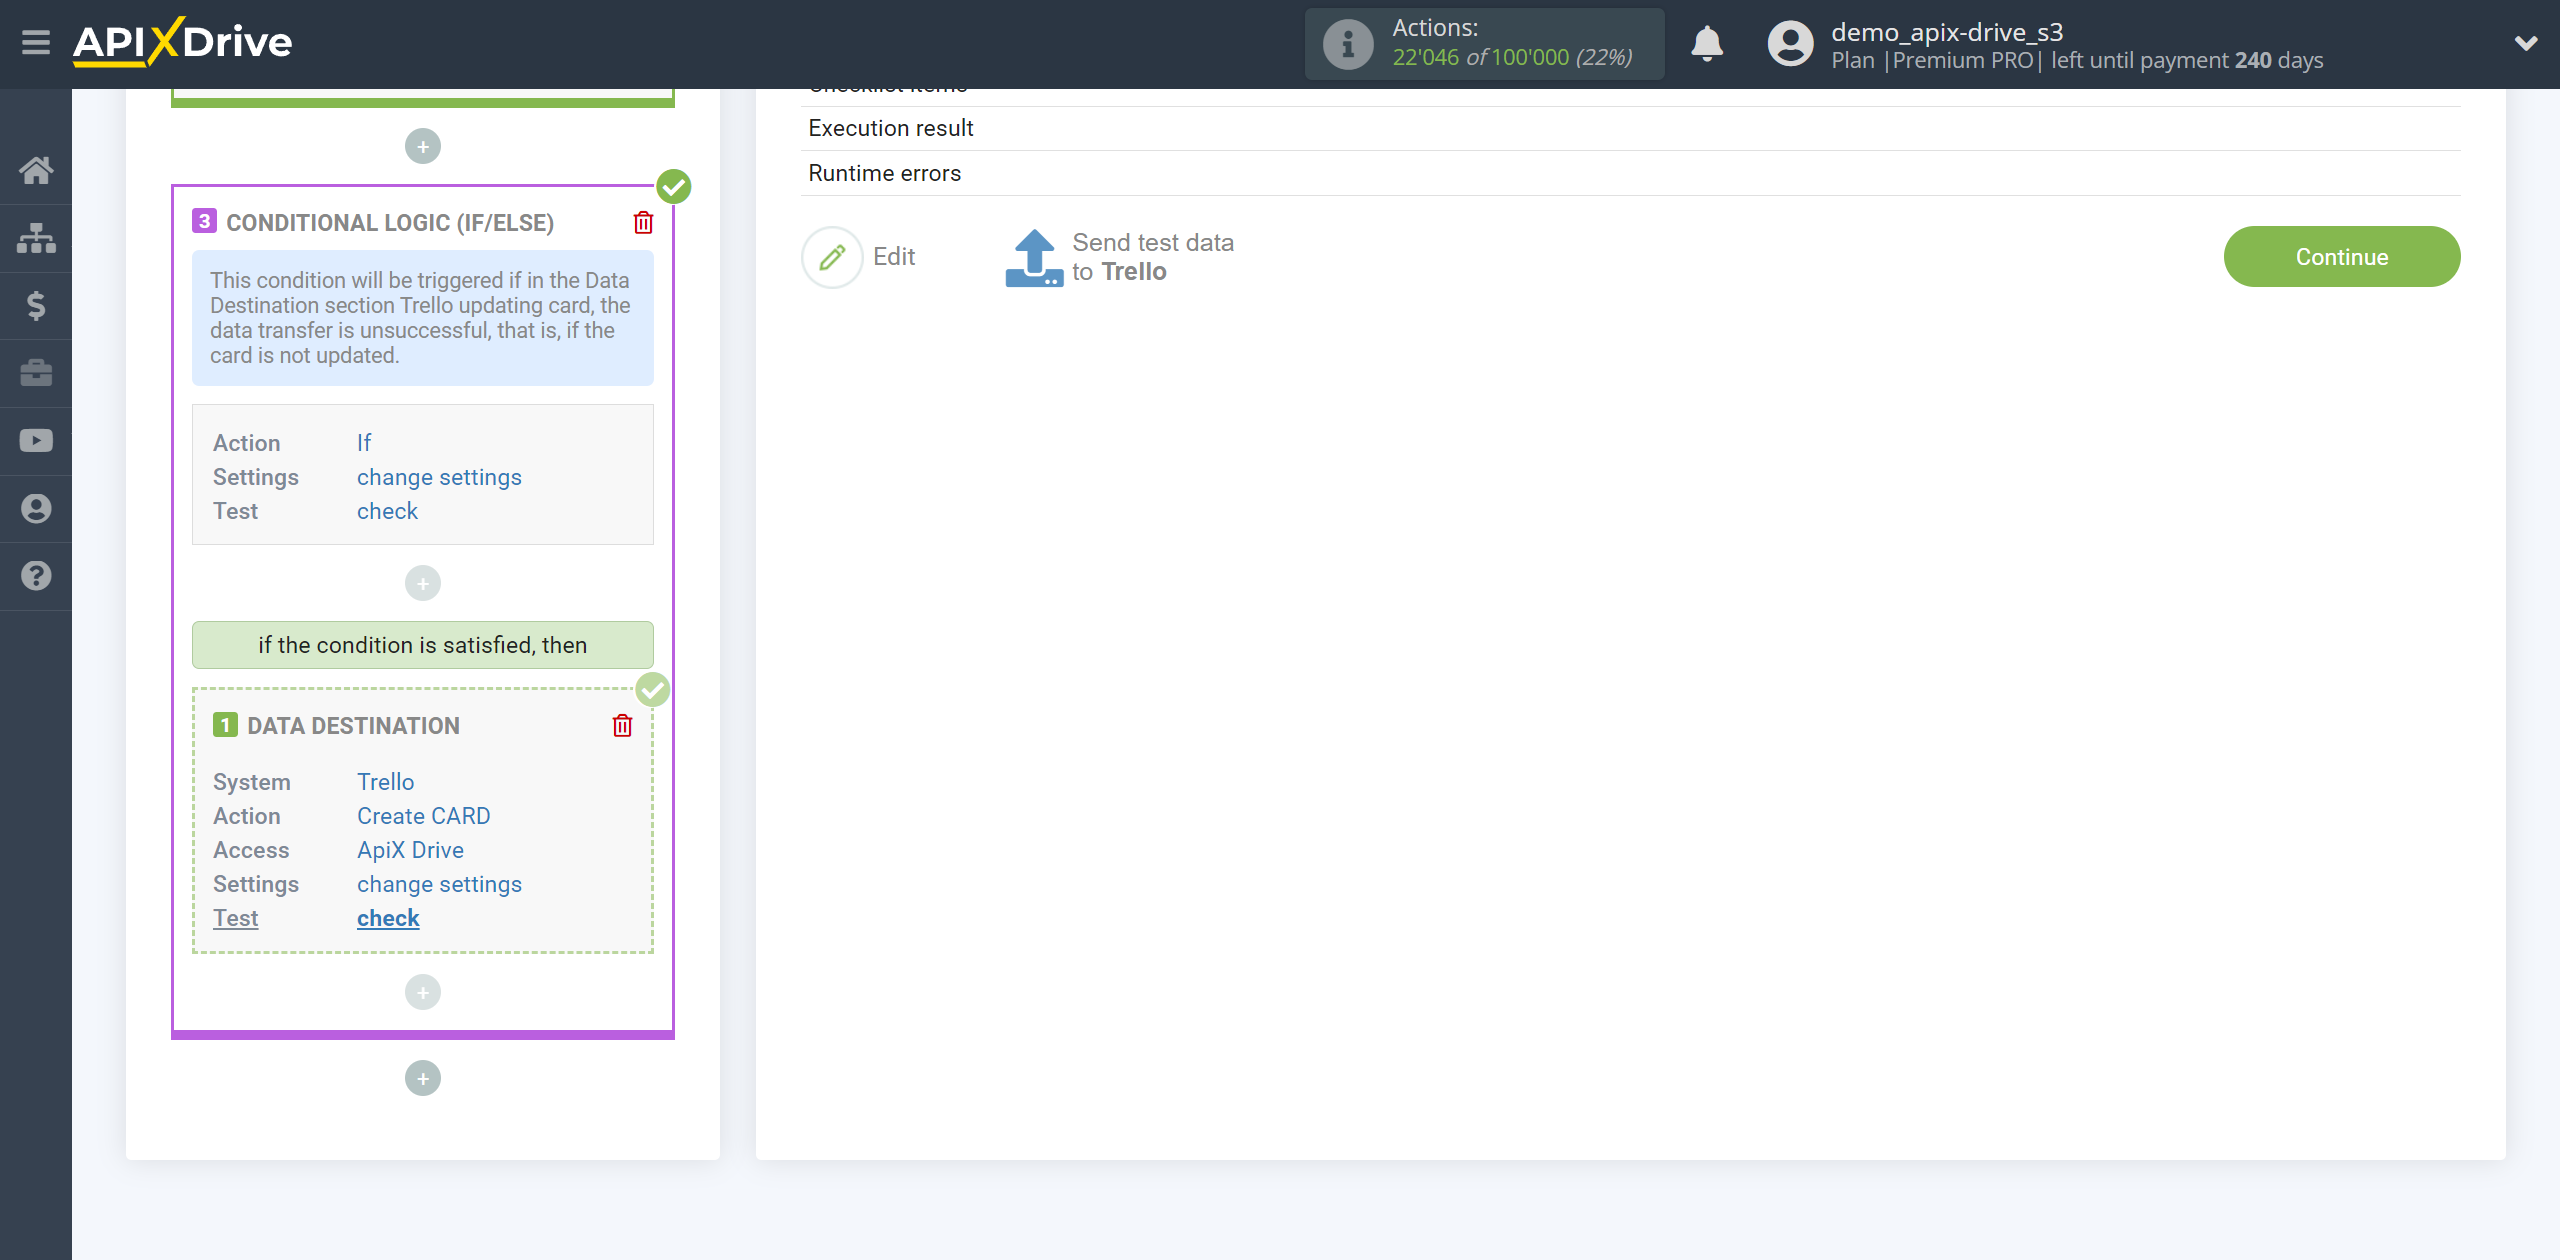The height and width of the screenshot is (1260, 2560).
Task: Go to Home in sidebar
Action: pyautogui.click(x=36, y=170)
